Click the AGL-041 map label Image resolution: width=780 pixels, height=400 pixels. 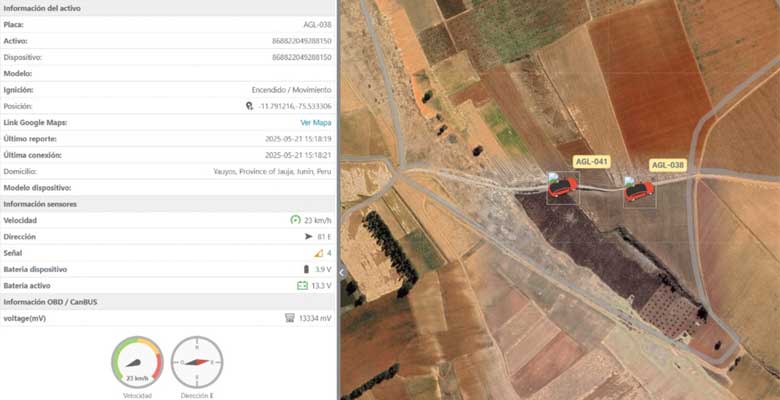pyautogui.click(x=591, y=161)
